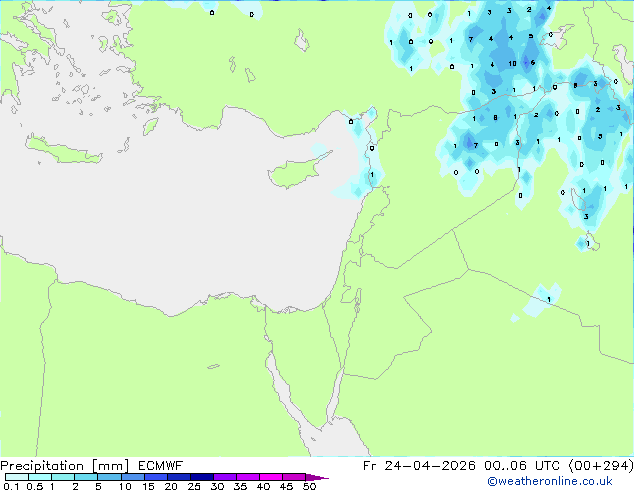Viewport: 634px width, 490px height.
Task: Click the '35' legend scale label
Action: click(x=240, y=486)
